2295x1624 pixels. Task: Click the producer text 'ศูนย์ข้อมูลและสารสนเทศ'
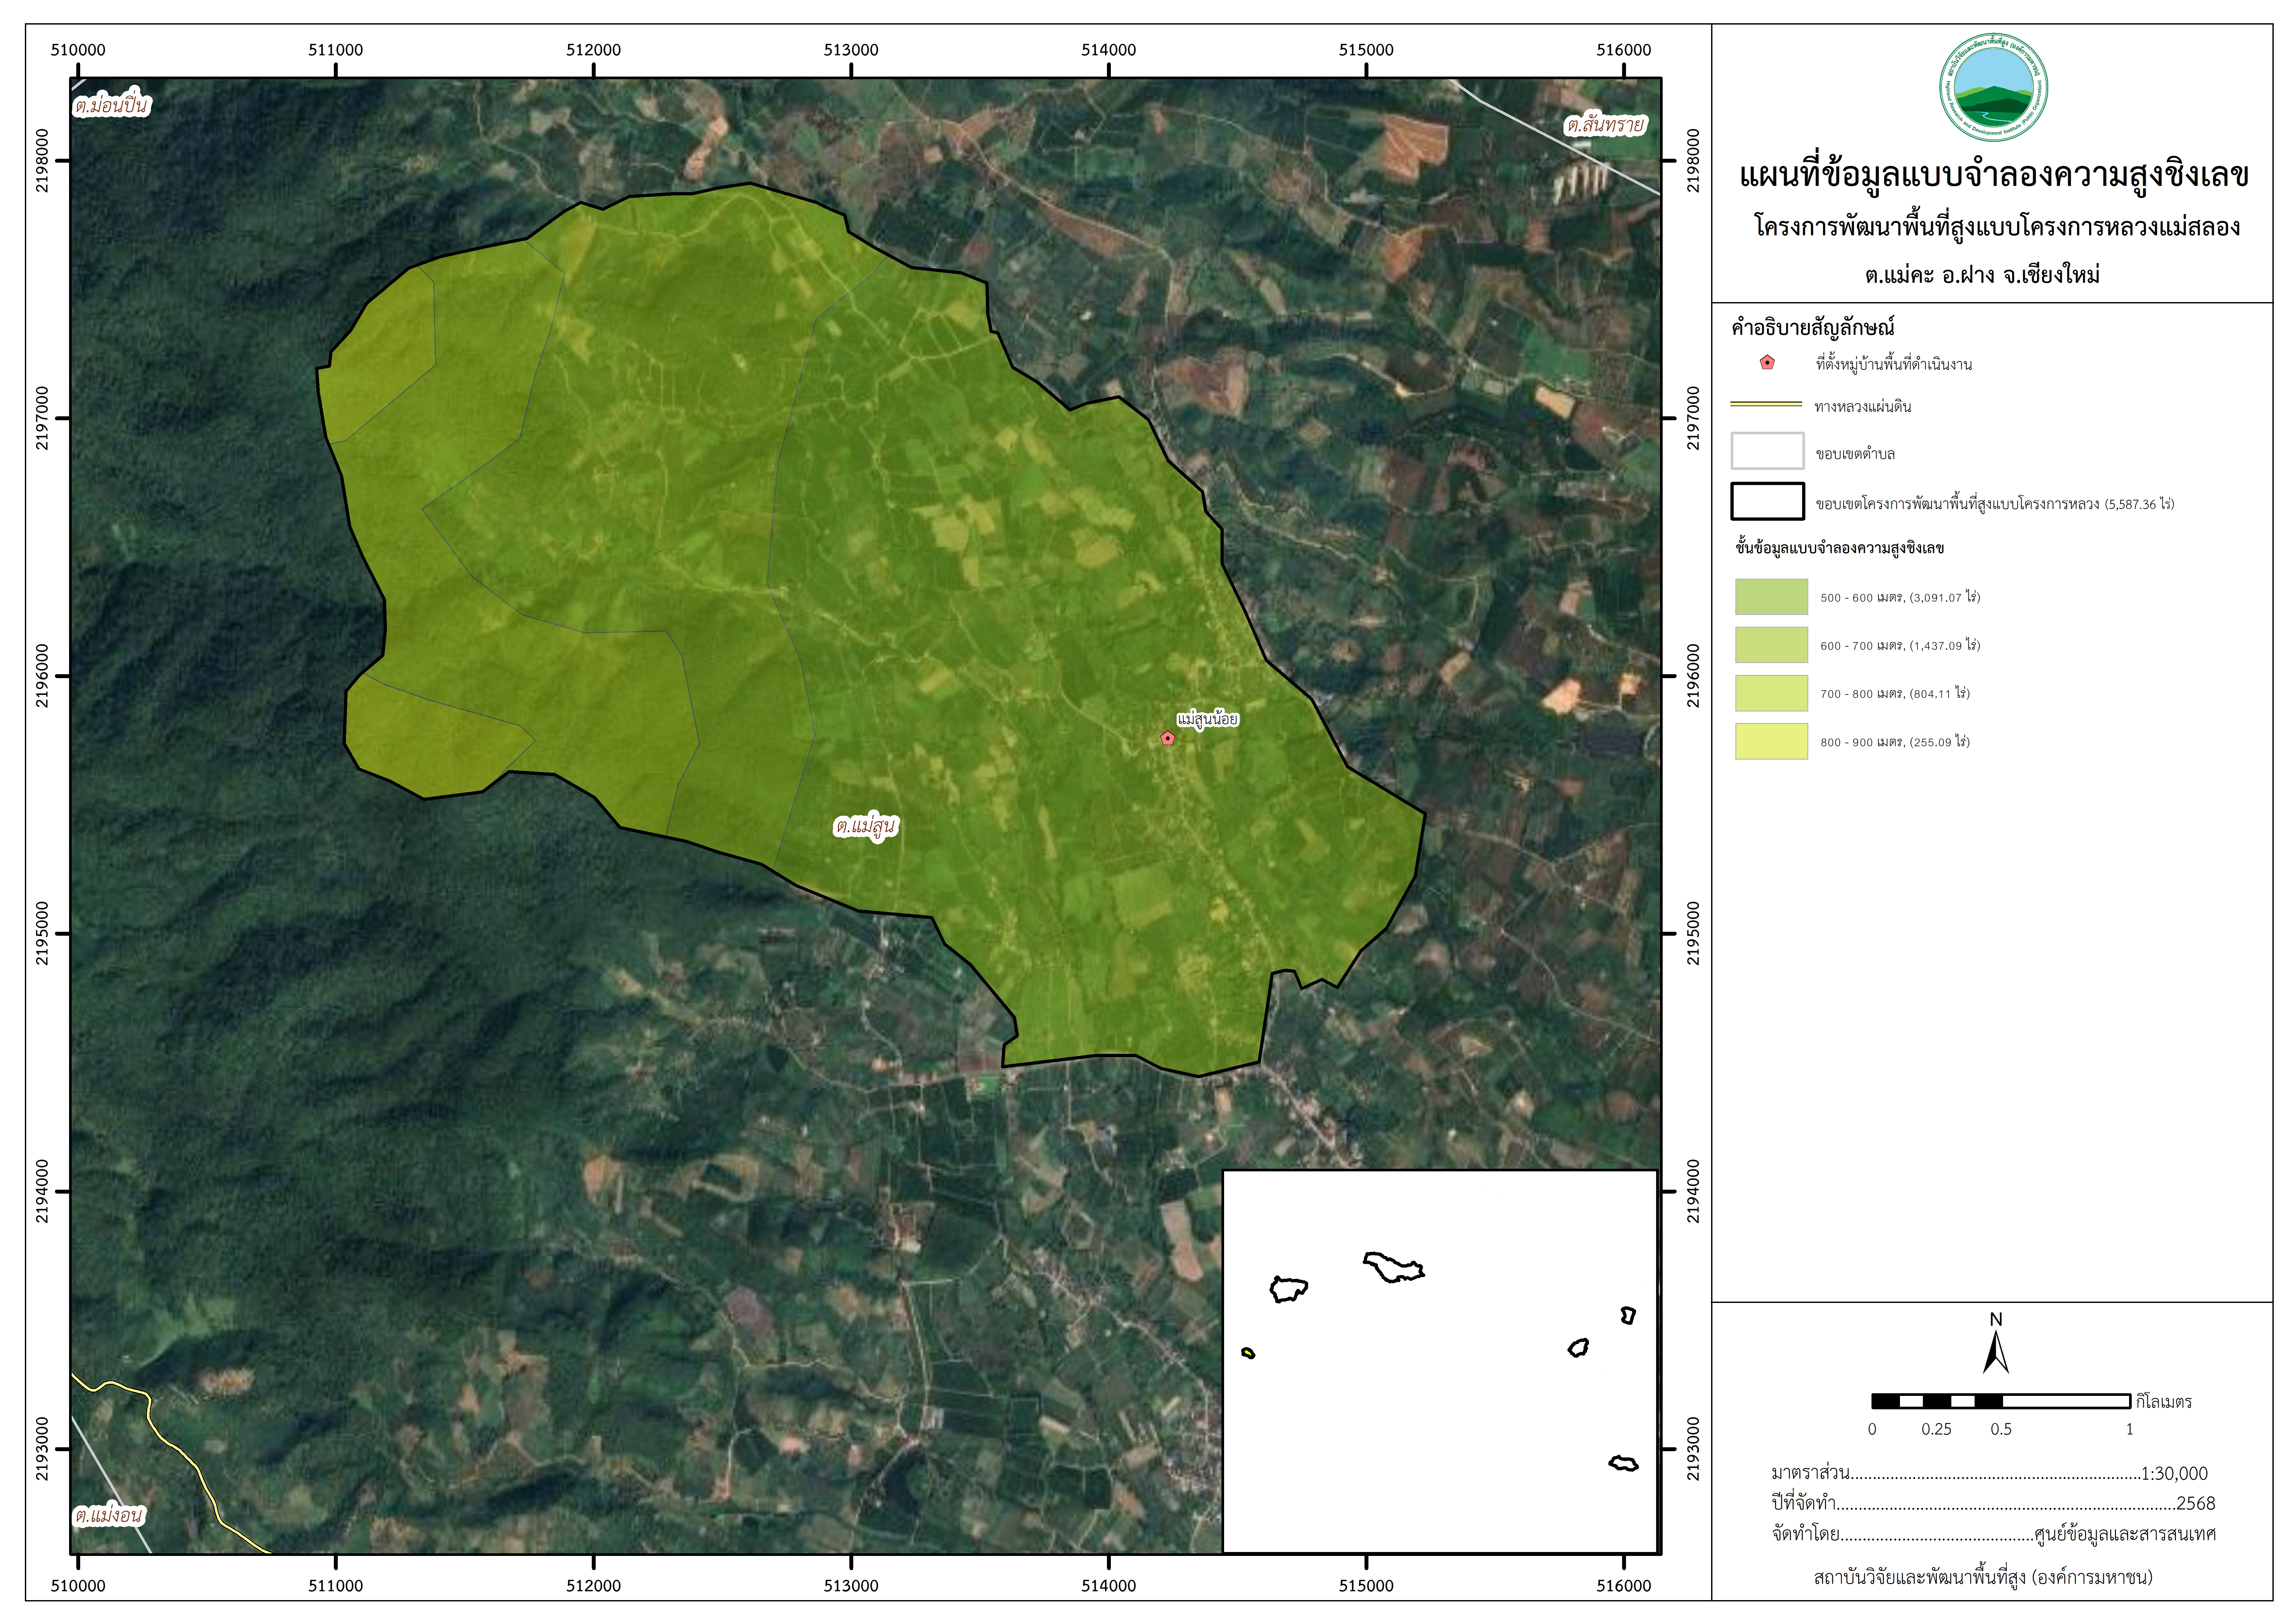[x=2125, y=1534]
